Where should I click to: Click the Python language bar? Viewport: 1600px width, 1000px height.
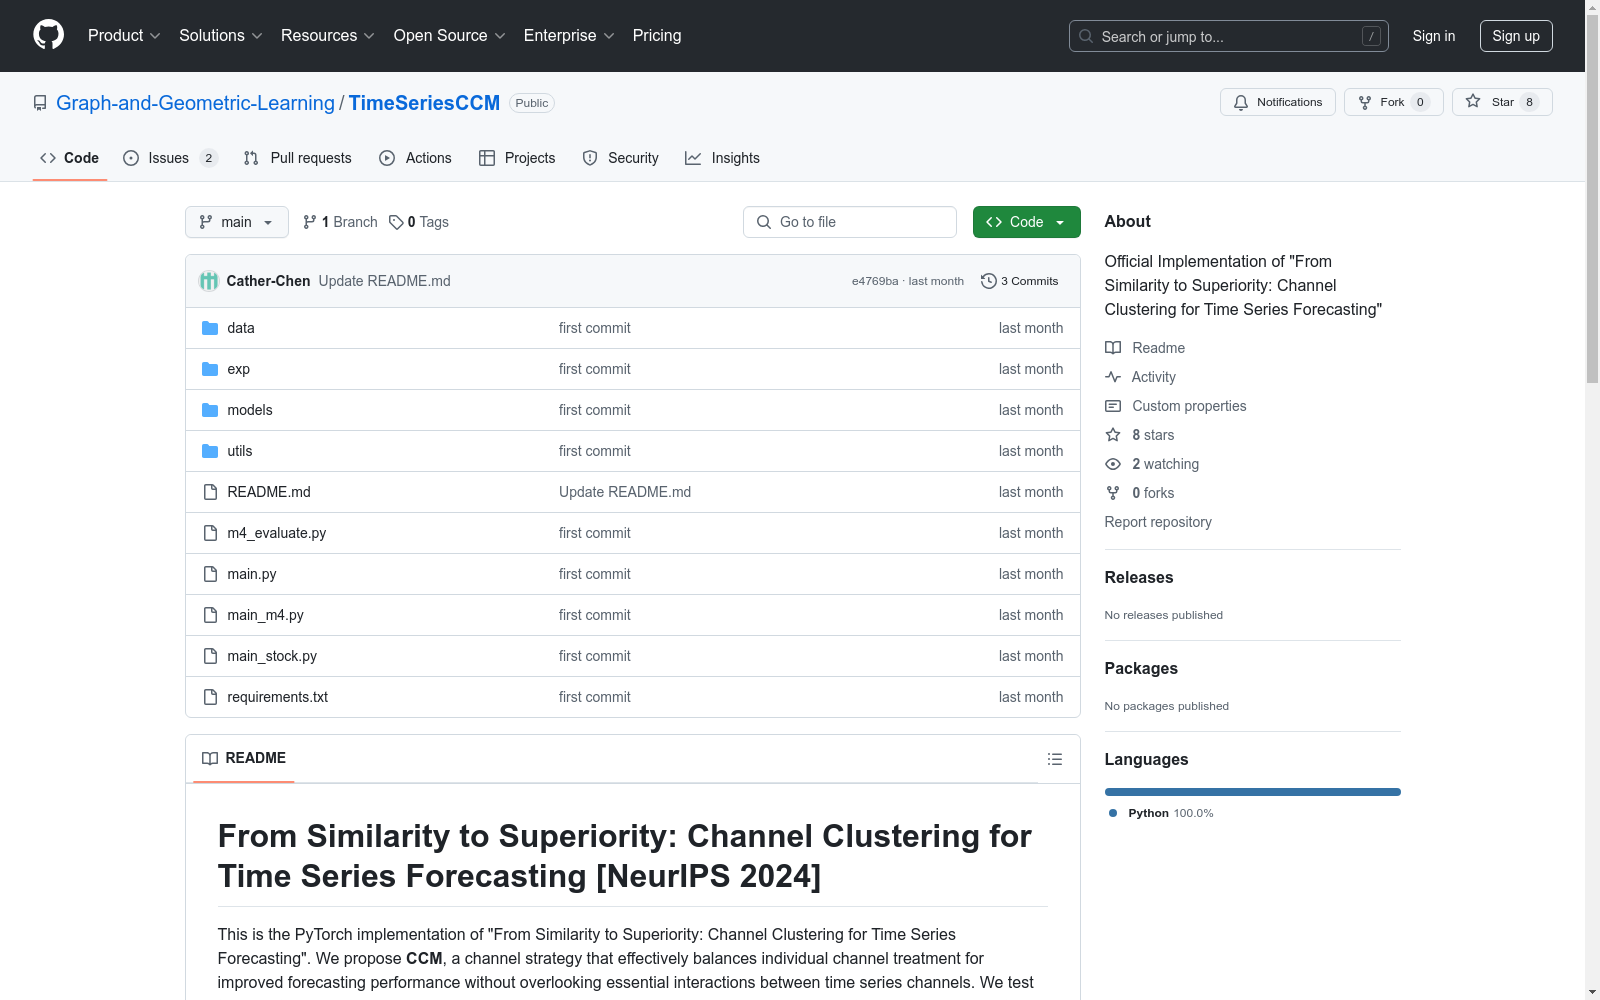click(1253, 792)
